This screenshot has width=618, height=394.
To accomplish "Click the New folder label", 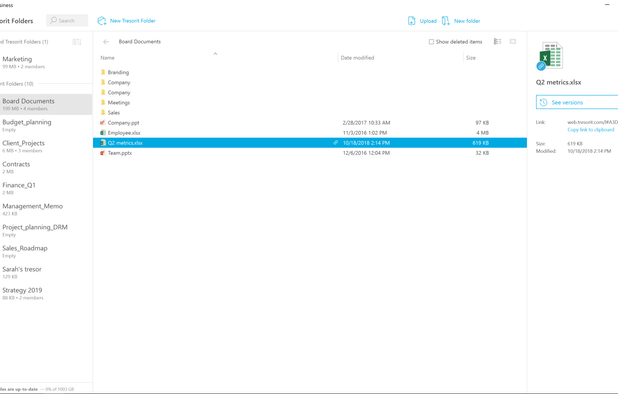I will coord(467,21).
